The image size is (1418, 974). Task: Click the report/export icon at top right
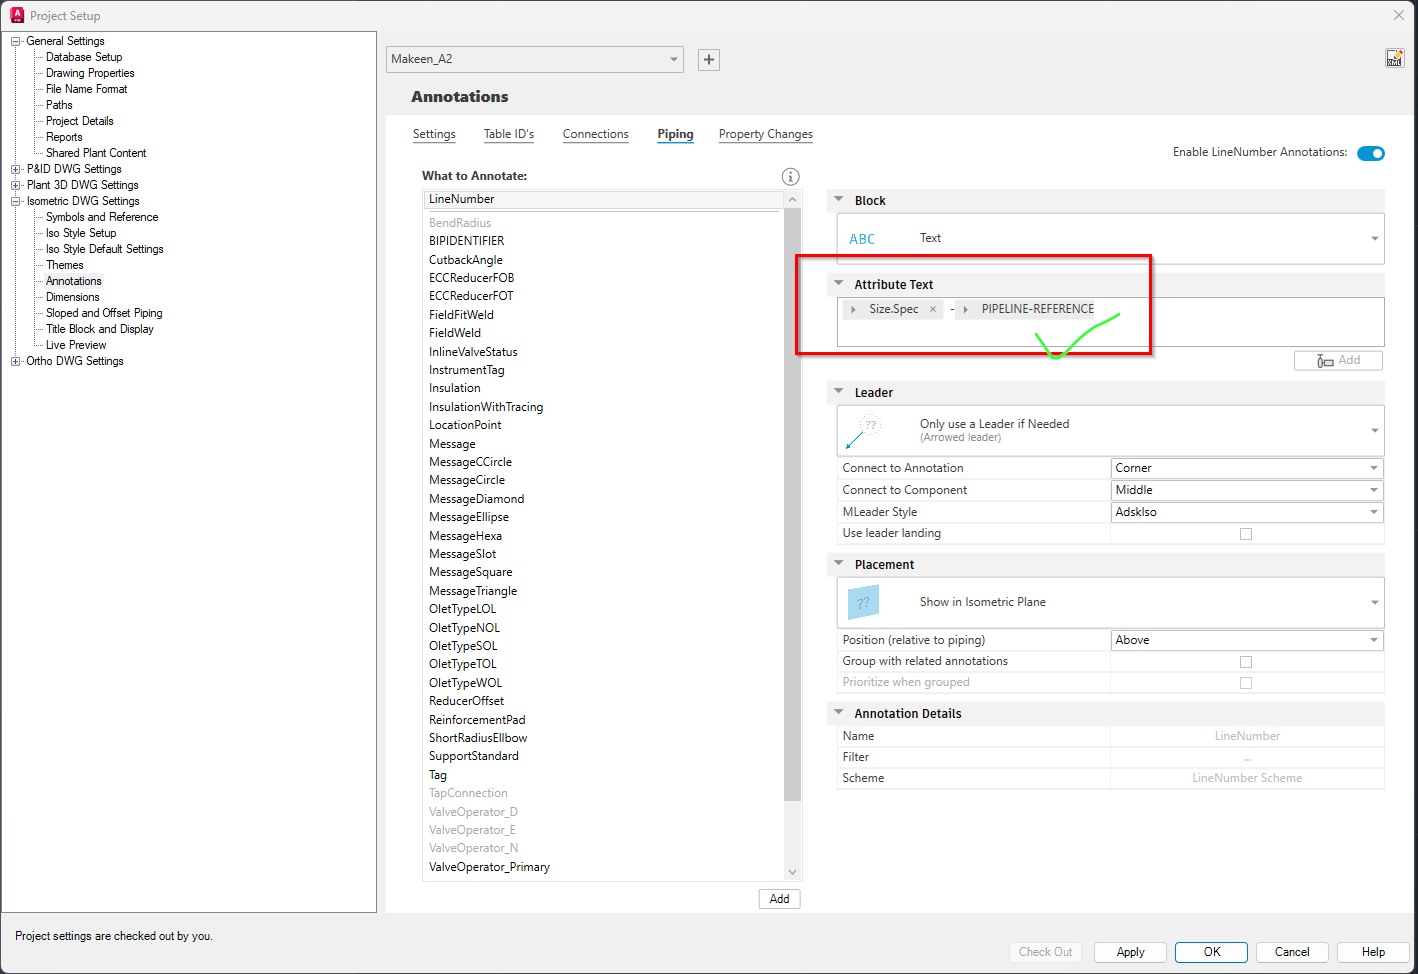(x=1394, y=57)
